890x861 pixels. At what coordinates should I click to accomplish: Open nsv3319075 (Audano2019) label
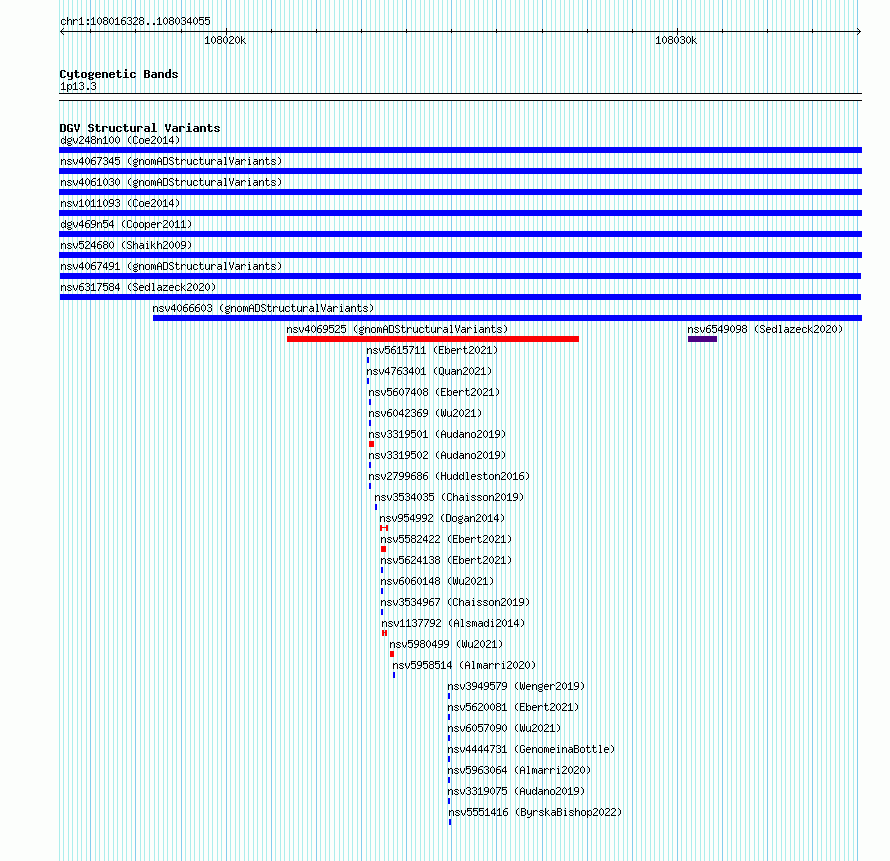pos(516,791)
